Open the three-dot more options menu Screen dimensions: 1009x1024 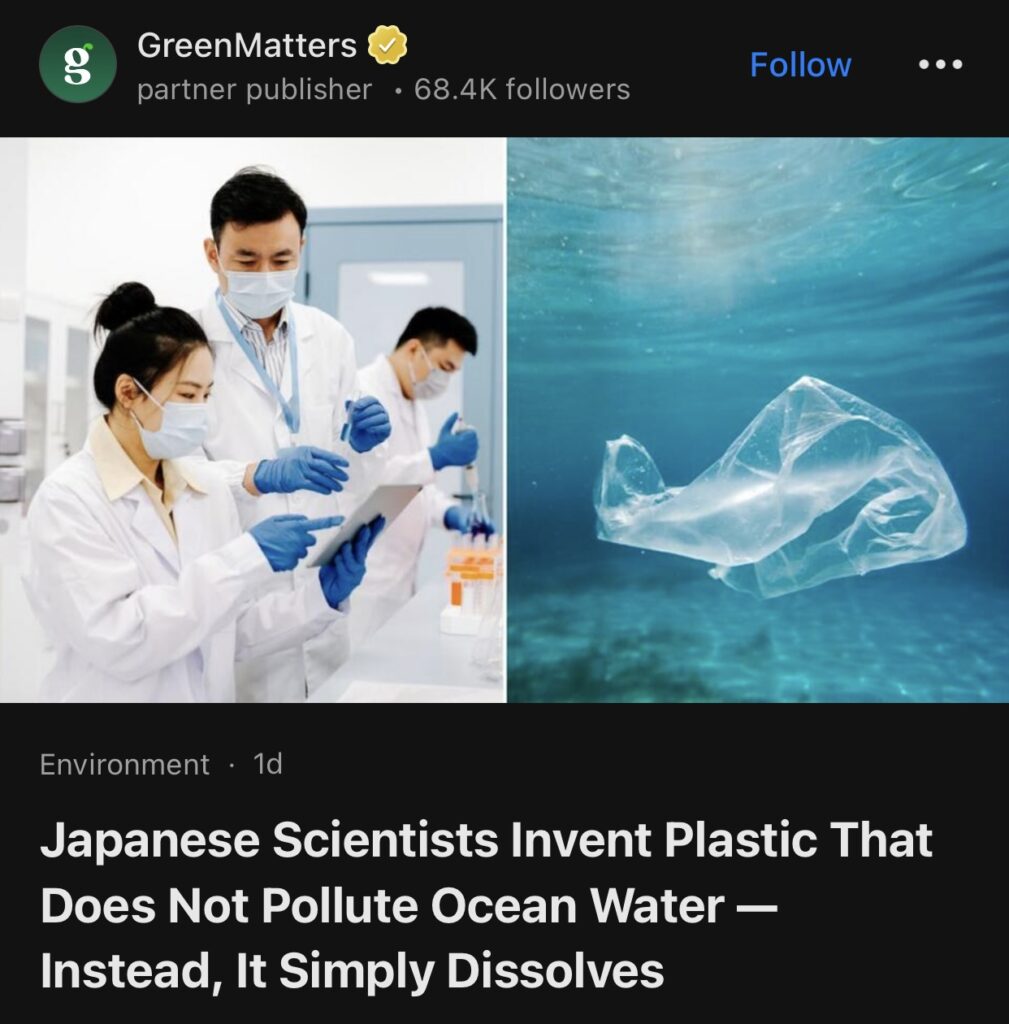click(940, 64)
